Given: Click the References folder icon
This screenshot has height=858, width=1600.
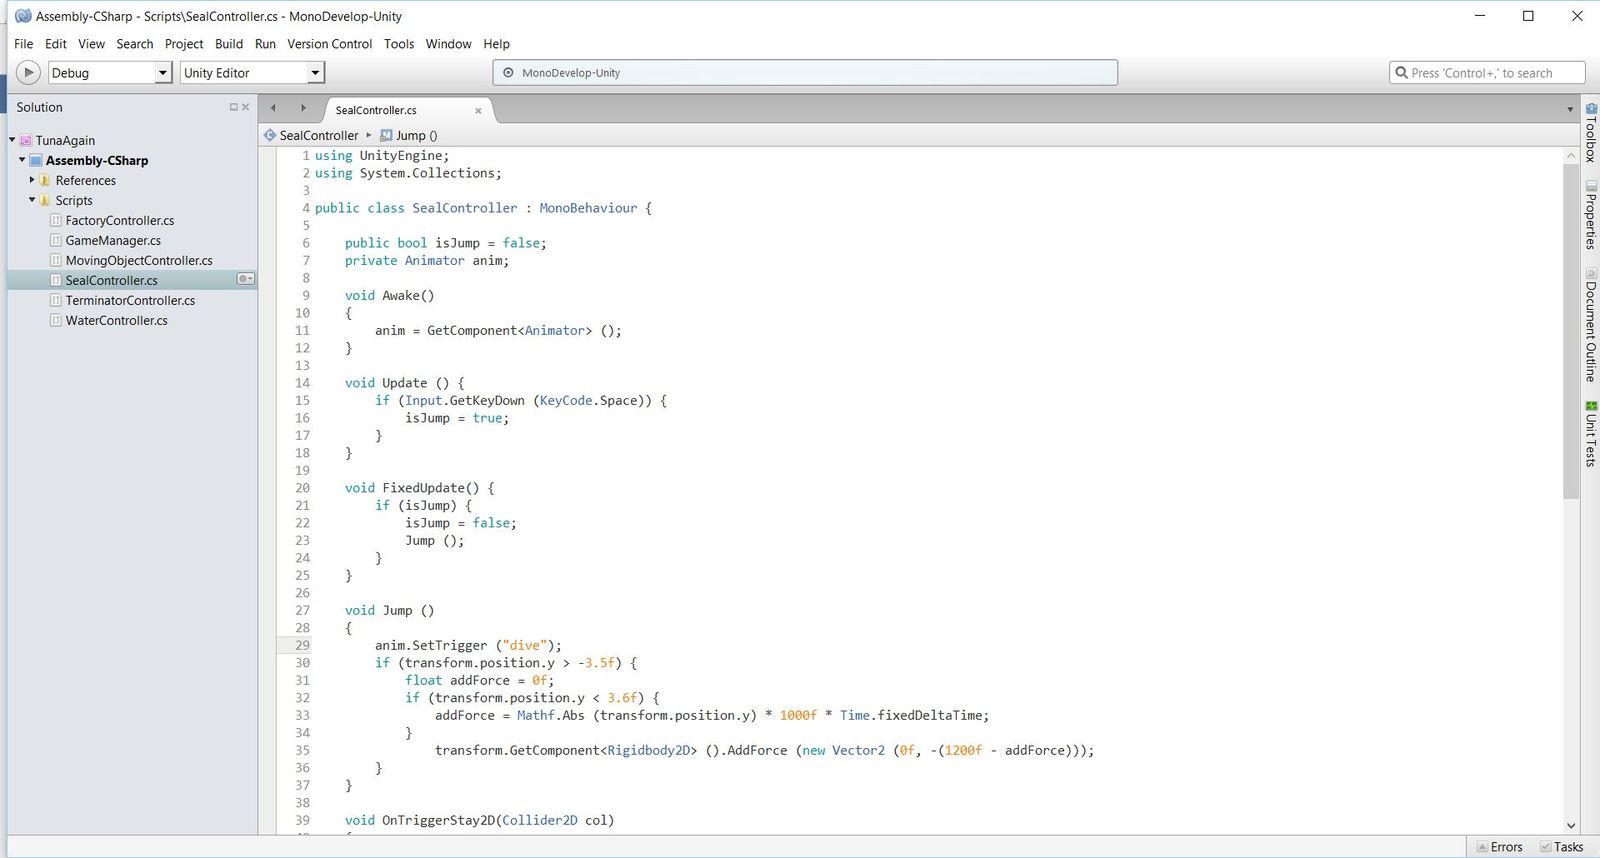Looking at the screenshot, I should coord(45,181).
